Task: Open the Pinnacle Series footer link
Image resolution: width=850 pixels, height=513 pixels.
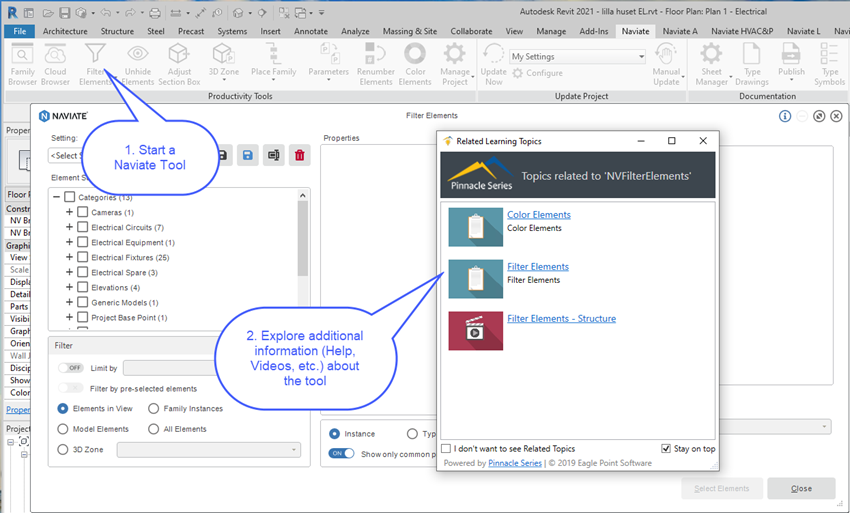Action: 515,463
